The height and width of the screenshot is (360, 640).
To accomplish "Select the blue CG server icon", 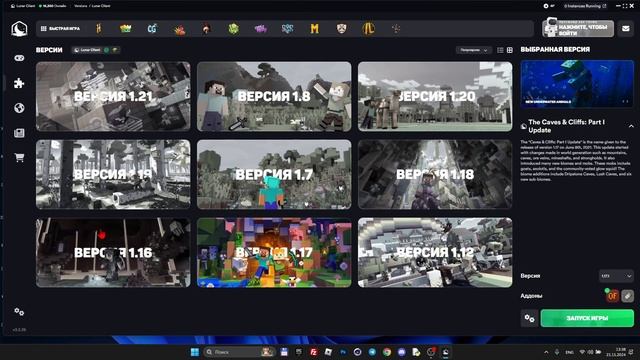I will click(x=152, y=29).
